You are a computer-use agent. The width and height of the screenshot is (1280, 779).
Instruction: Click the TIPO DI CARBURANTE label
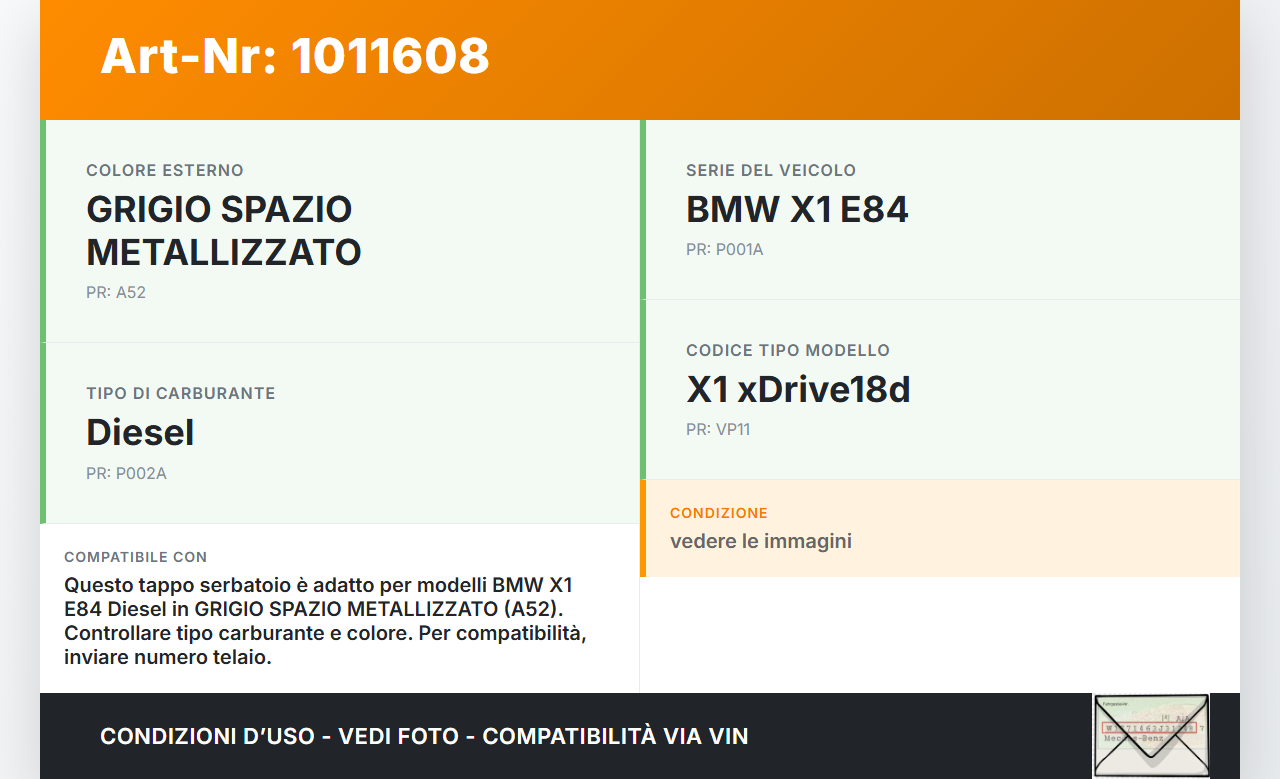pyautogui.click(x=181, y=394)
